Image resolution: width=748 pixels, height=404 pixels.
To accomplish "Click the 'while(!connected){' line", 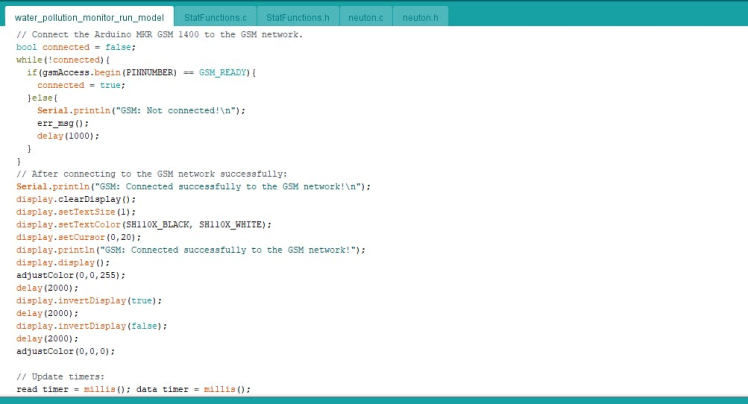I will [x=63, y=60].
